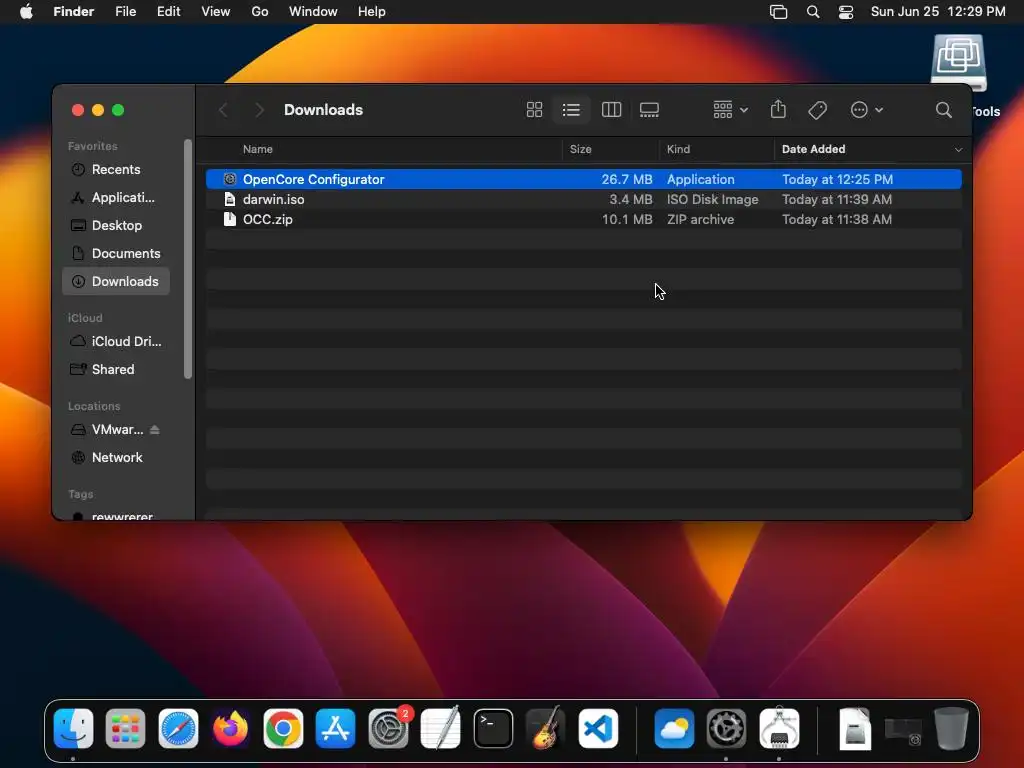This screenshot has width=1024, height=768.
Task: Select the OpenCore Configurator file row
Action: (583, 179)
